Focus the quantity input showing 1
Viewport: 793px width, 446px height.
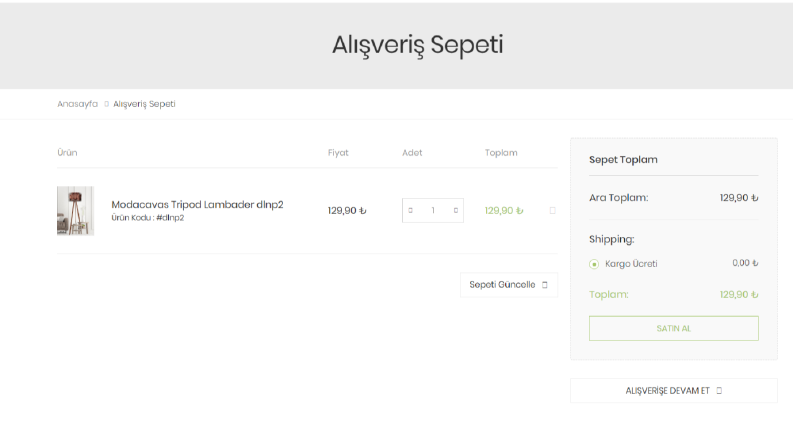[x=433, y=210]
